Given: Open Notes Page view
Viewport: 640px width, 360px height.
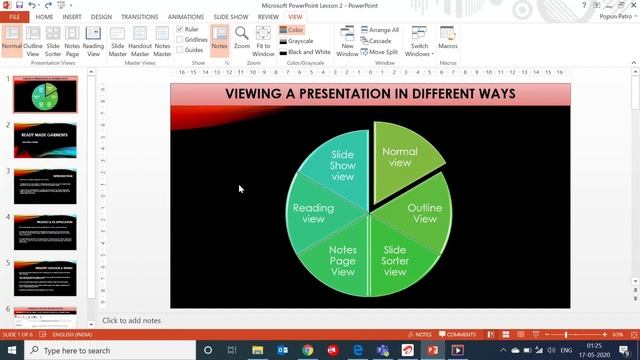Looking at the screenshot, I should (x=72, y=41).
